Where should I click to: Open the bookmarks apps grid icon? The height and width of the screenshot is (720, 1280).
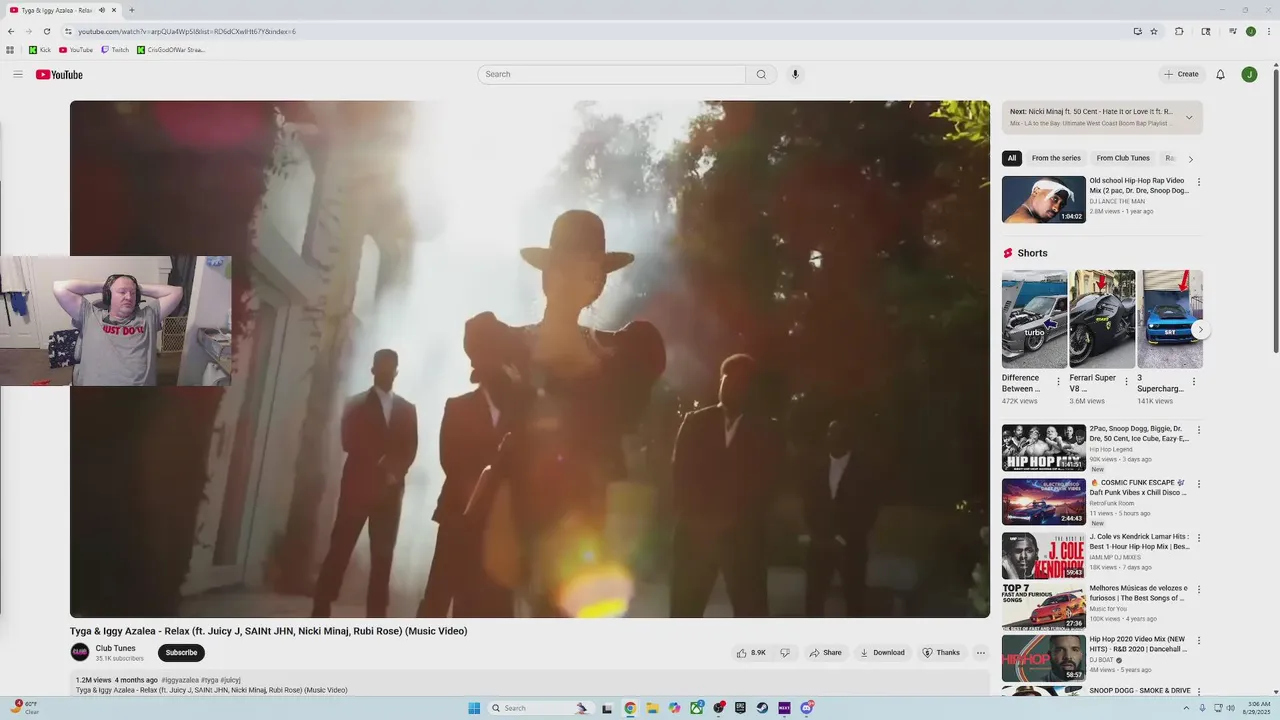pos(10,50)
